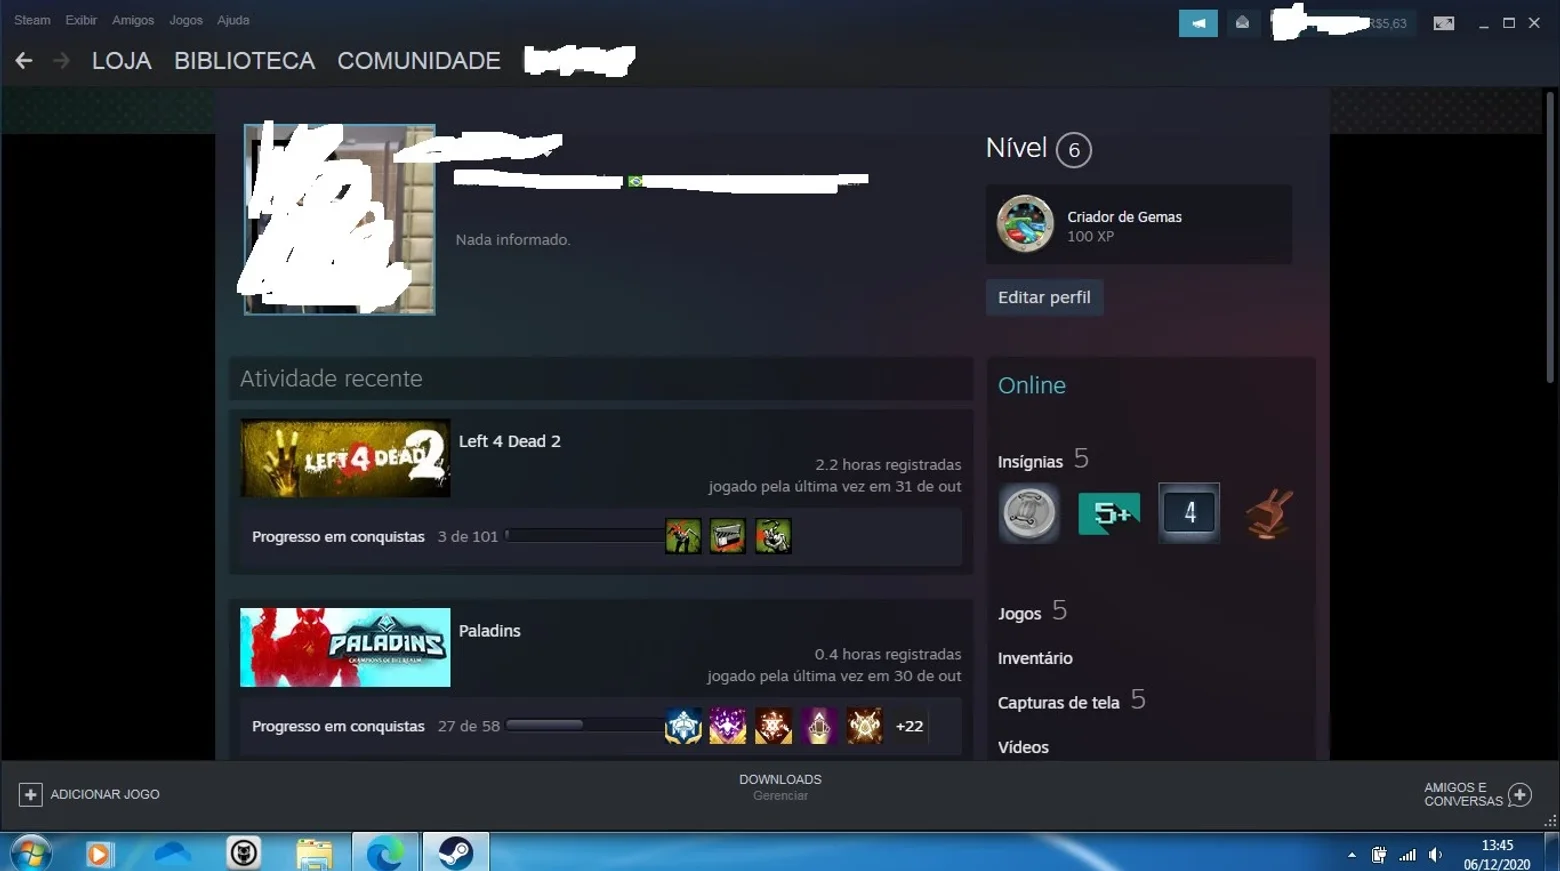Open the taskbar clock showing 13:45
The image size is (1560, 871).
click(1497, 855)
